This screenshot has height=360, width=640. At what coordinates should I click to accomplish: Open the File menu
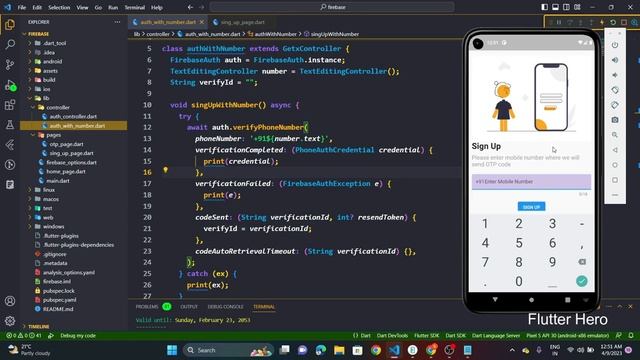click(22, 7)
